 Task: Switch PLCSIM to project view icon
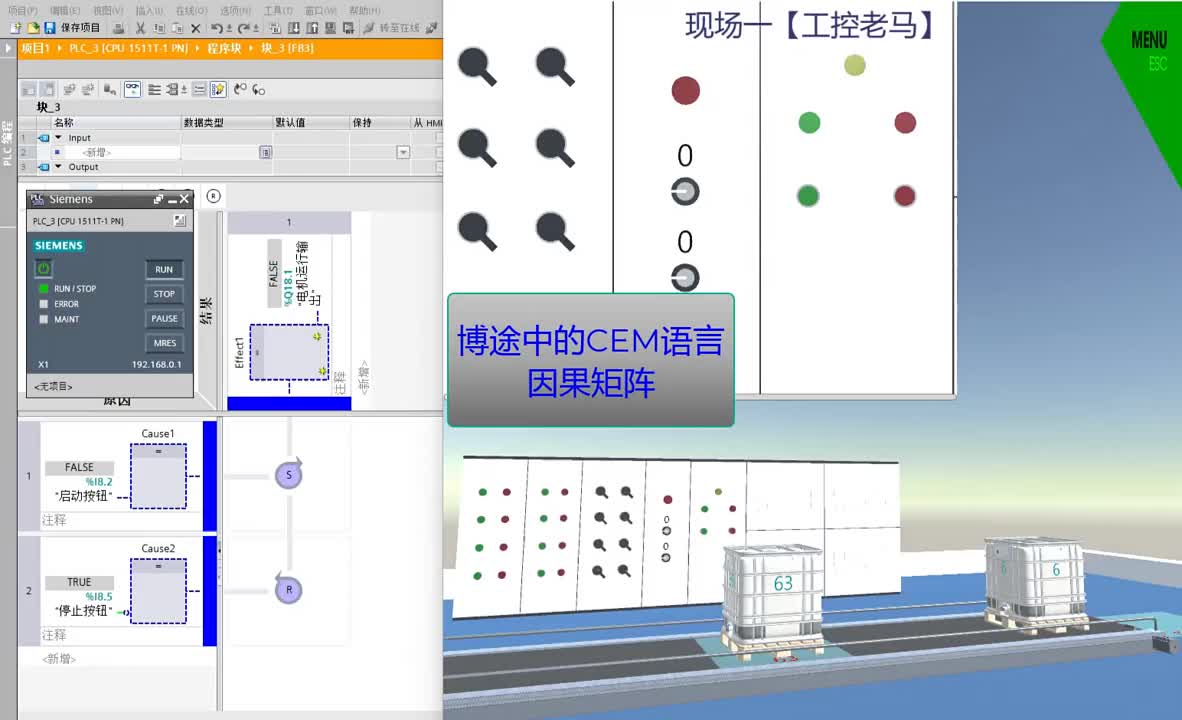(x=179, y=220)
